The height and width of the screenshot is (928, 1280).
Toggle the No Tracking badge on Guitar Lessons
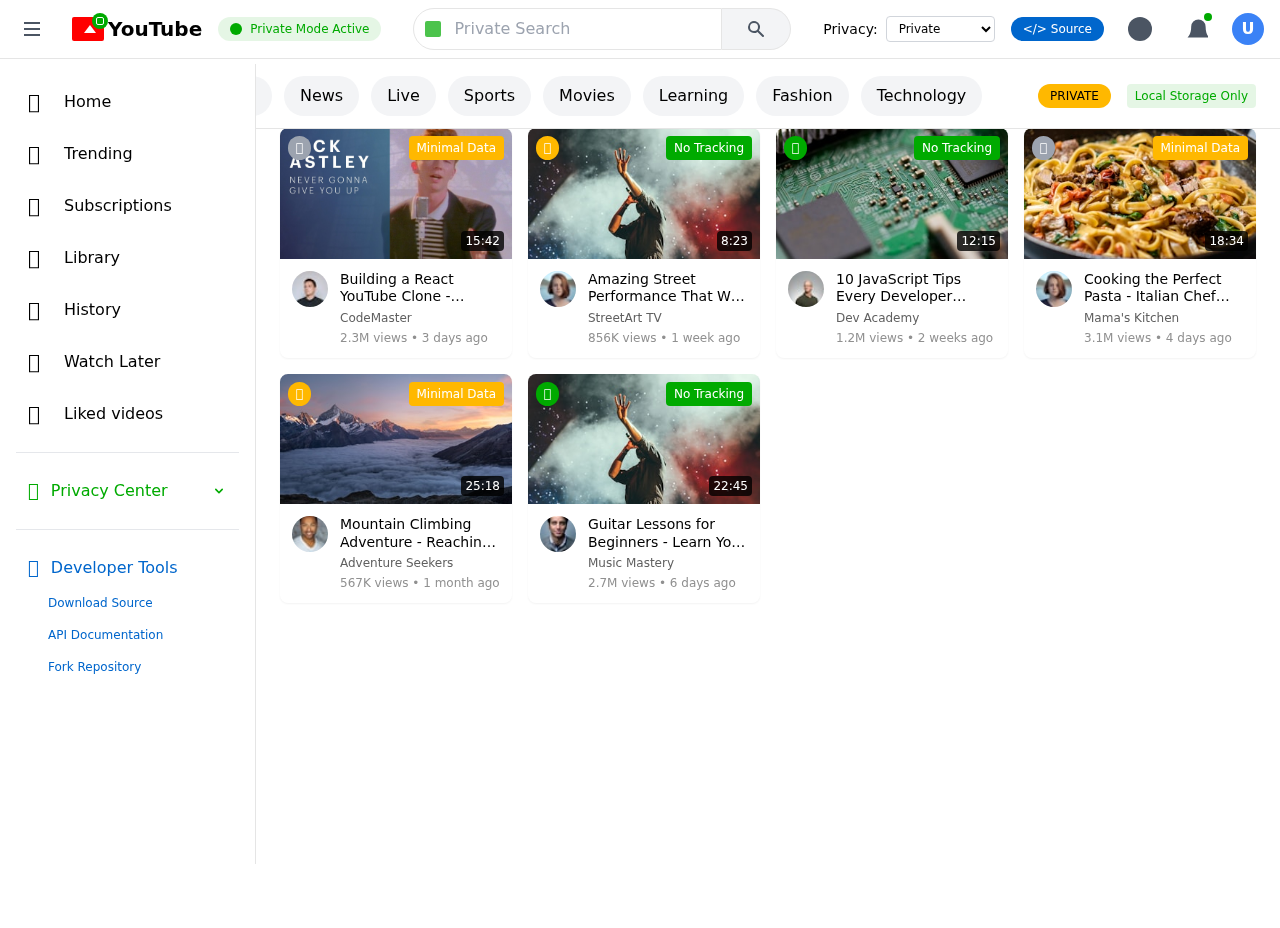(x=709, y=393)
